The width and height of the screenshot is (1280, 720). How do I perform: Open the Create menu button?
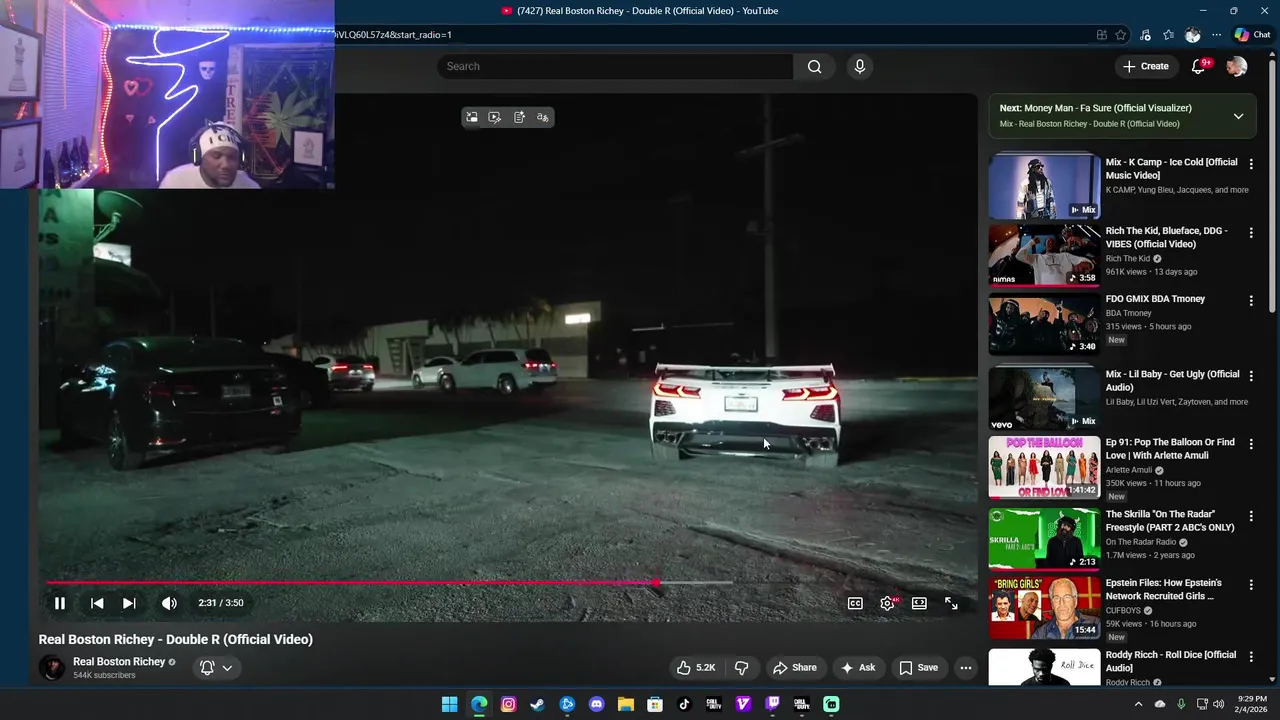tap(1146, 66)
